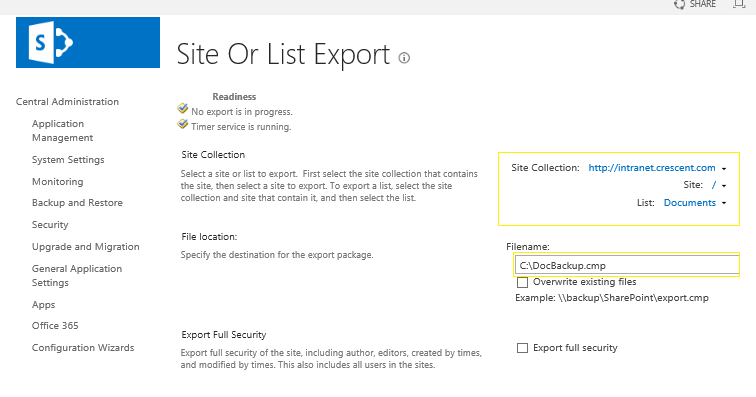
Task: Click the File location heading
Action: [209, 237]
